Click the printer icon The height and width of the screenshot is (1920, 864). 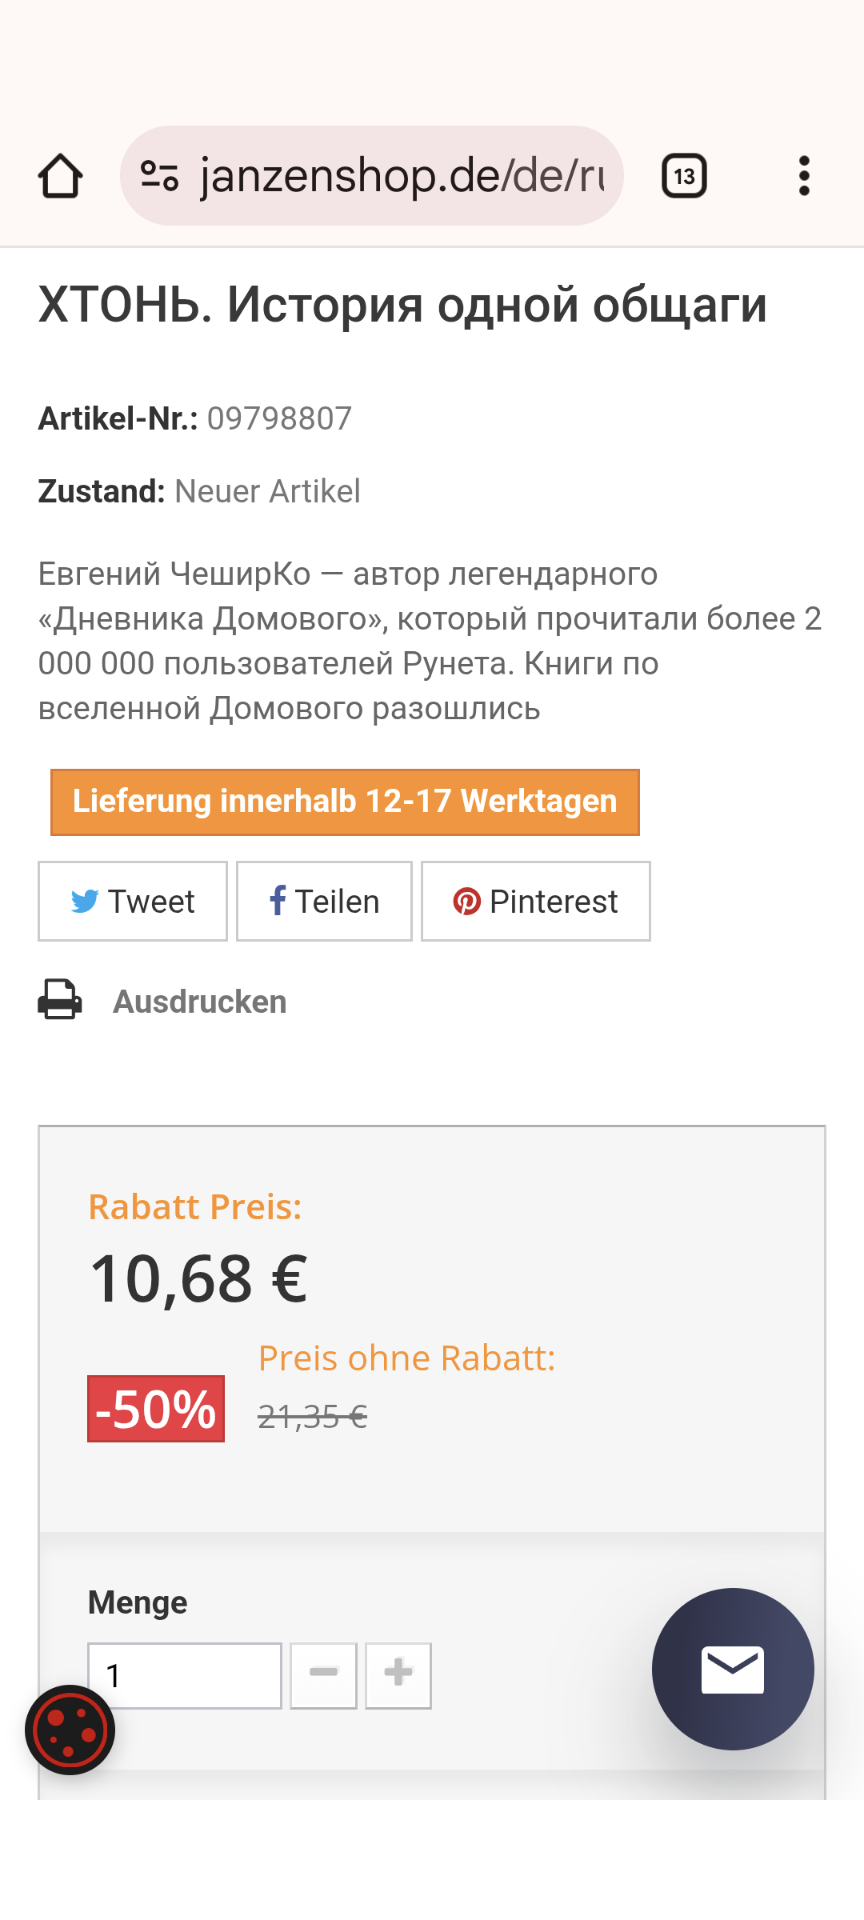tap(60, 1000)
